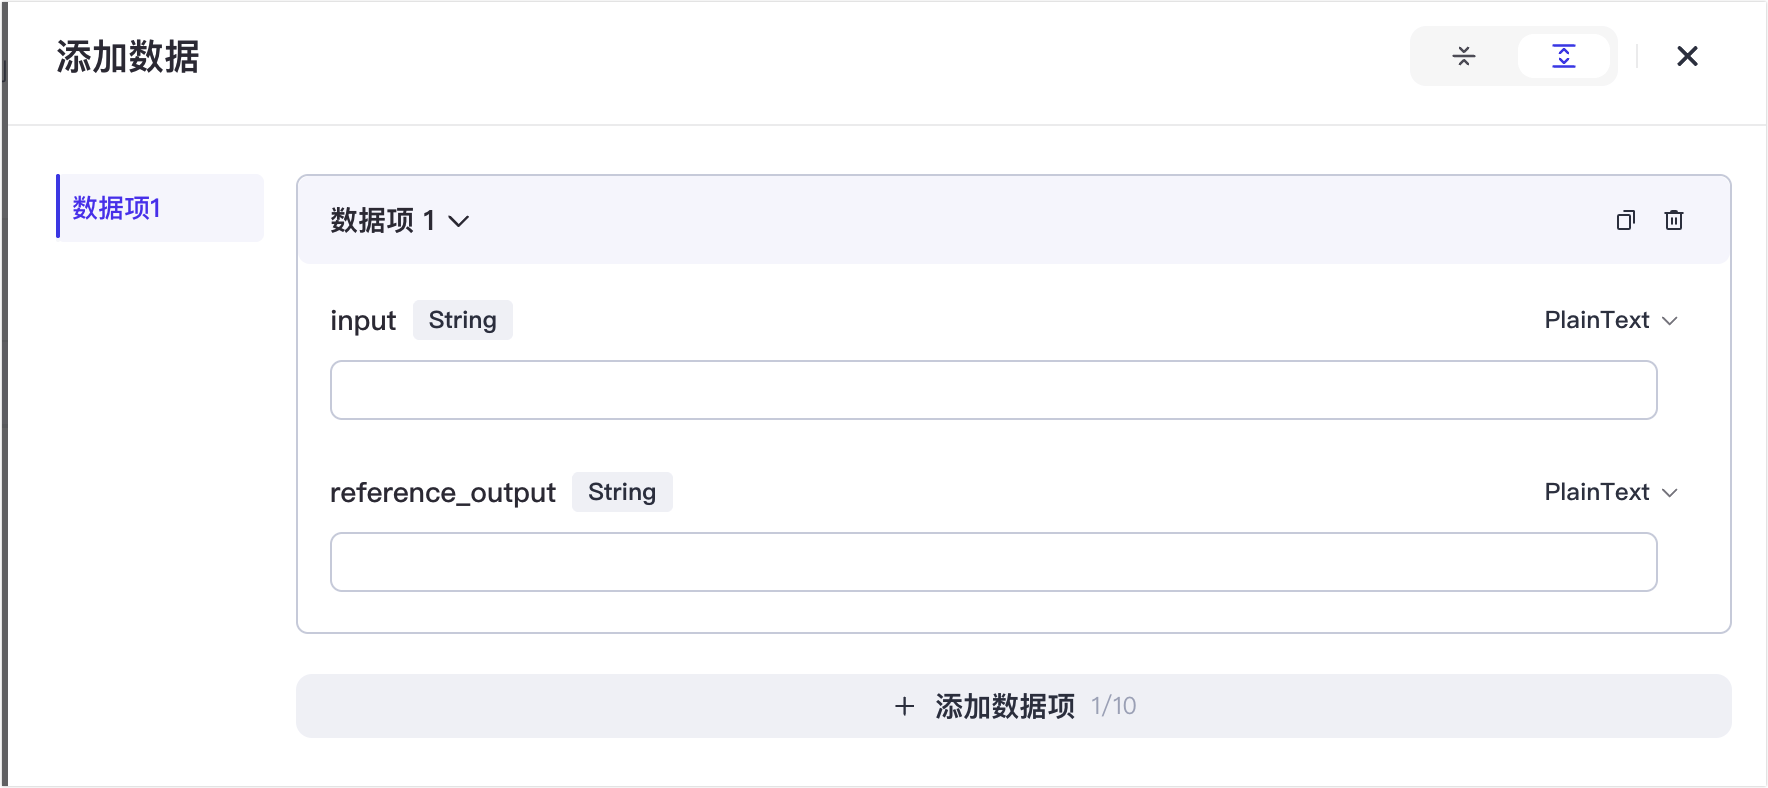The height and width of the screenshot is (788, 1768).
Task: Focus the input text field
Action: click(x=993, y=390)
